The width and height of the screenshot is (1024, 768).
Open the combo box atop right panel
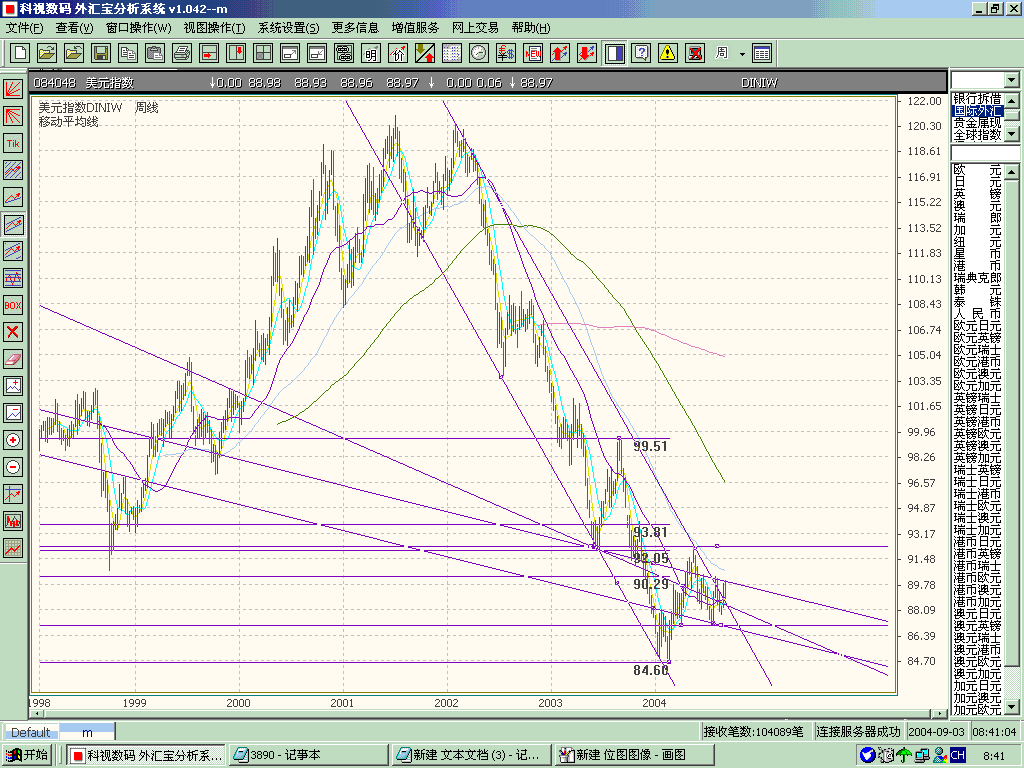tap(985, 80)
